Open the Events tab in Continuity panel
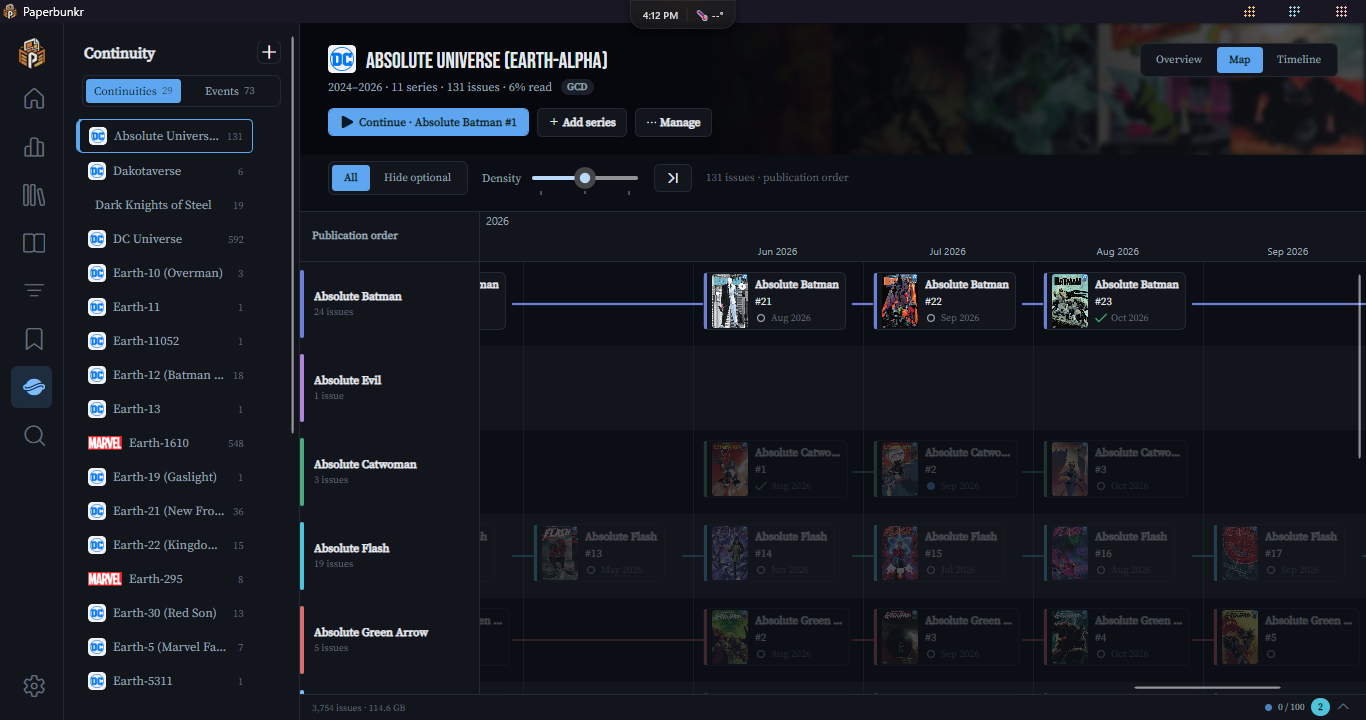Screen dimensions: 1366x720 230,91
